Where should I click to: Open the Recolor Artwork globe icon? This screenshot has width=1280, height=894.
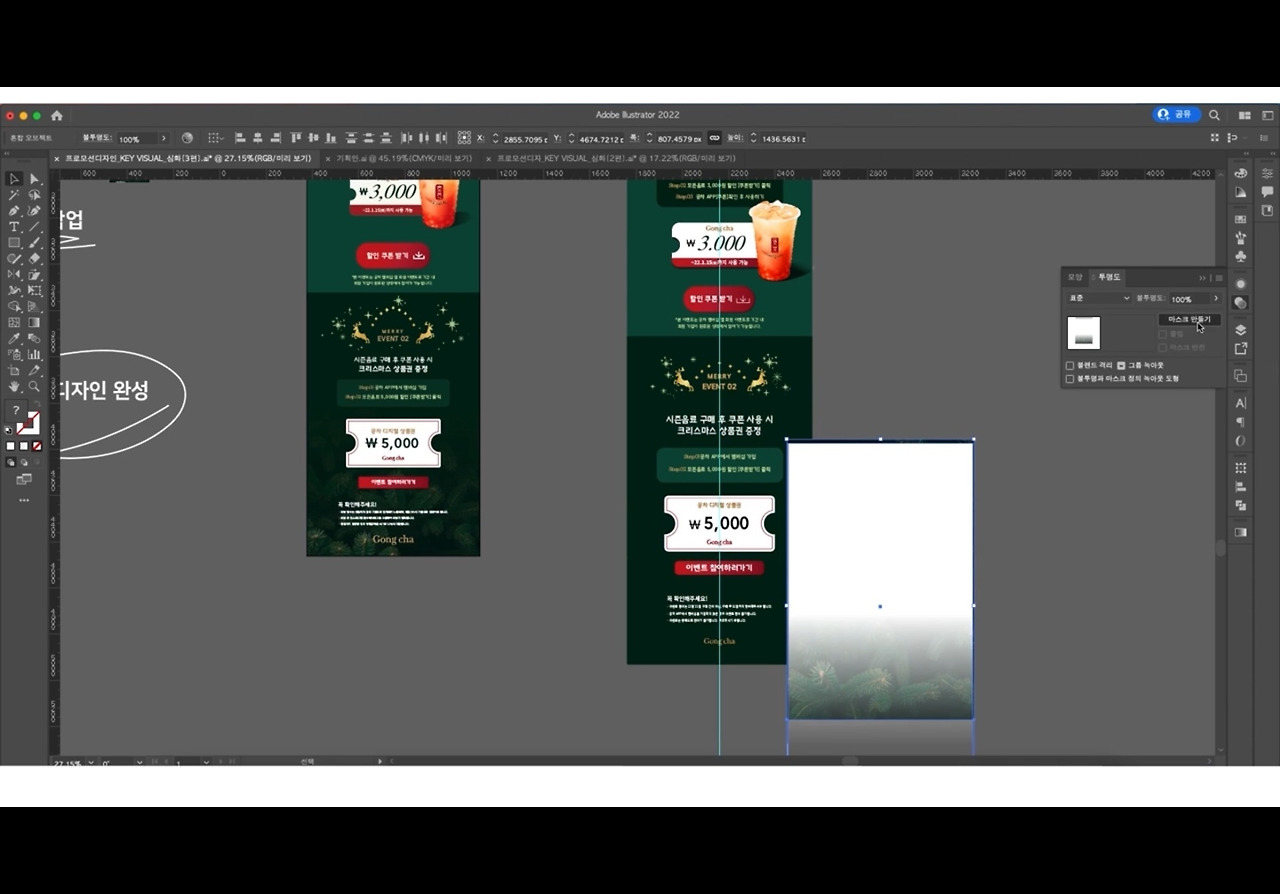pyautogui.click(x=187, y=138)
